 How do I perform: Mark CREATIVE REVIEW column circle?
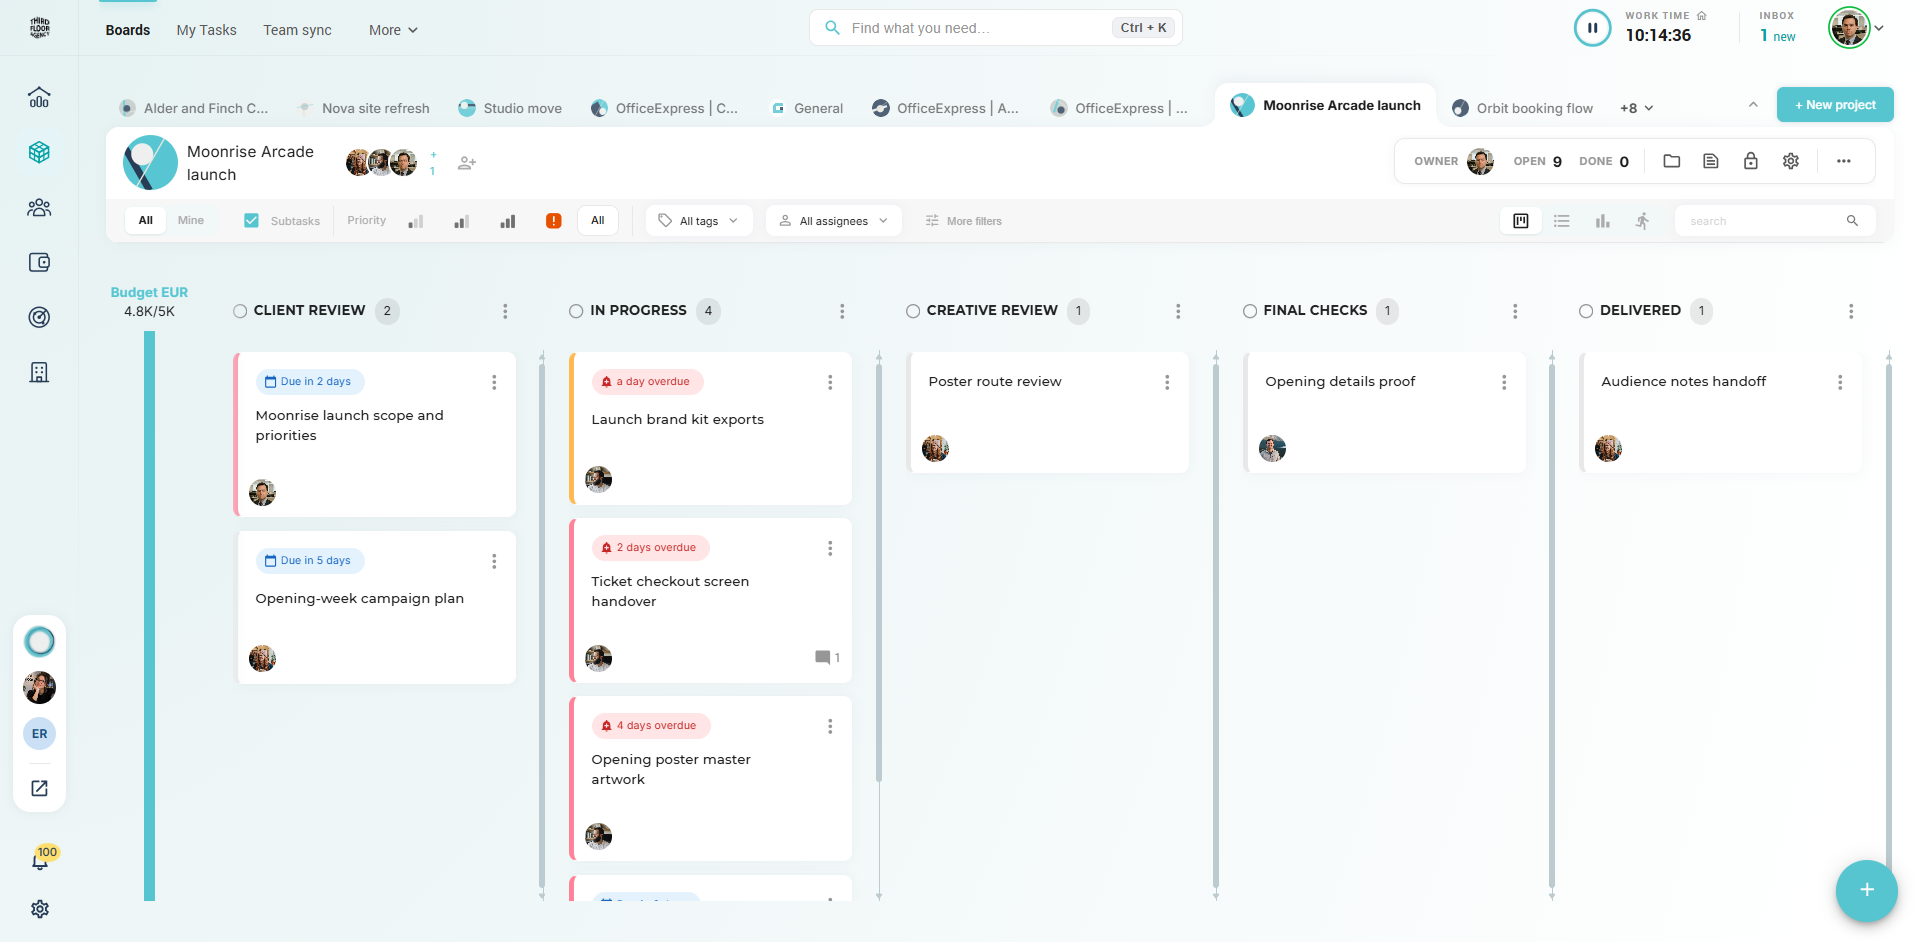coord(913,311)
